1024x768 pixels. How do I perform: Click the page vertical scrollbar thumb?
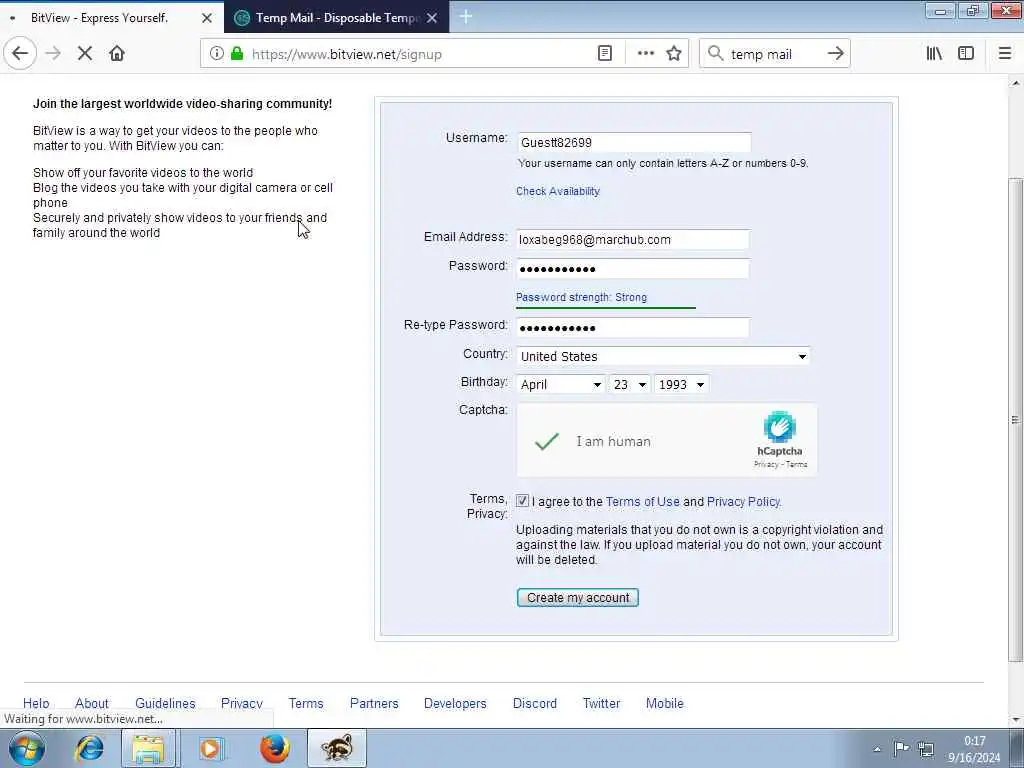1016,418
